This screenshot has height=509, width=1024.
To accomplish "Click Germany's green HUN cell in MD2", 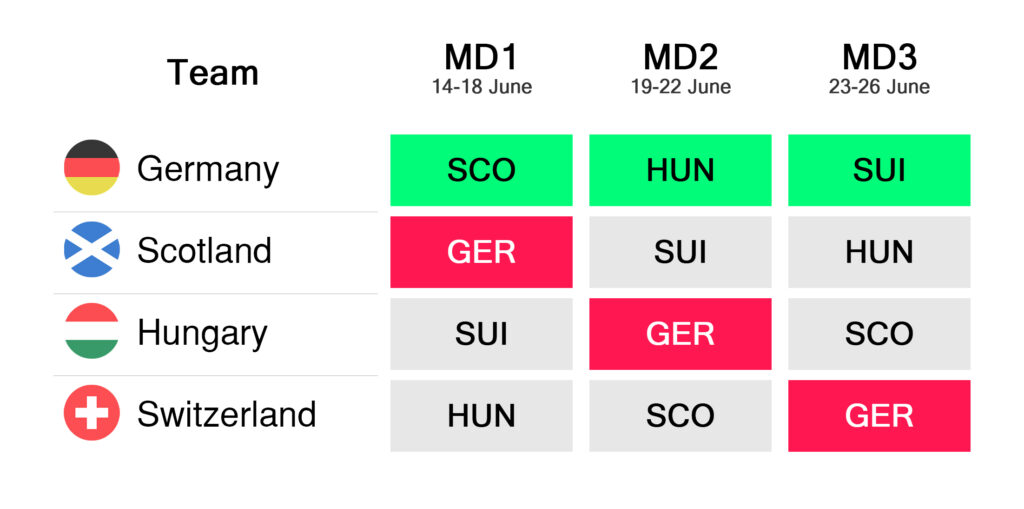I will click(x=680, y=170).
